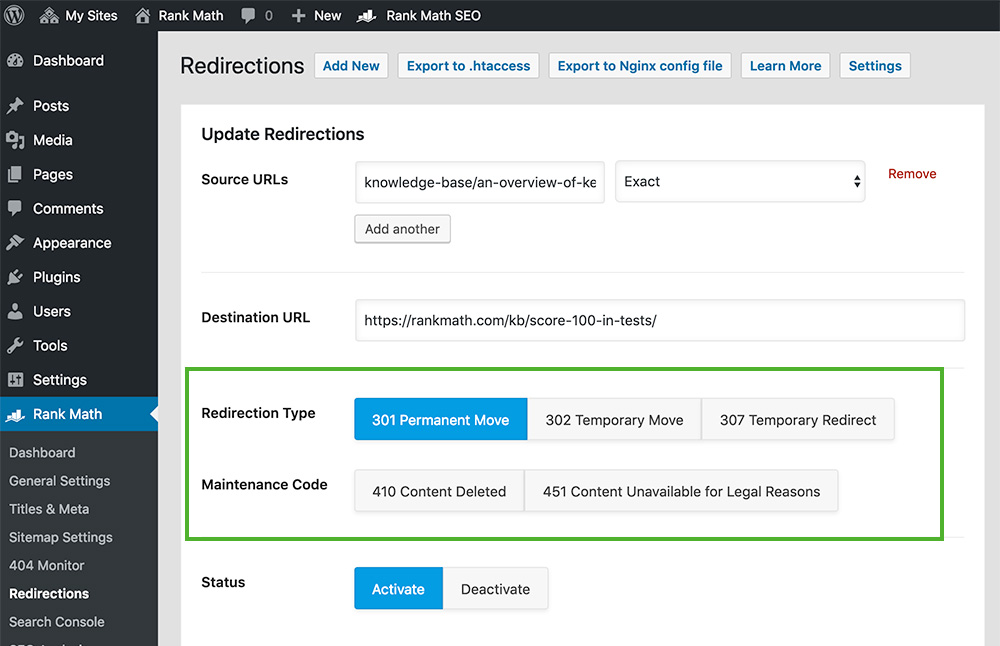Click the Media icon in sidebar
Viewport: 1000px width, 646px height.
click(x=15, y=140)
